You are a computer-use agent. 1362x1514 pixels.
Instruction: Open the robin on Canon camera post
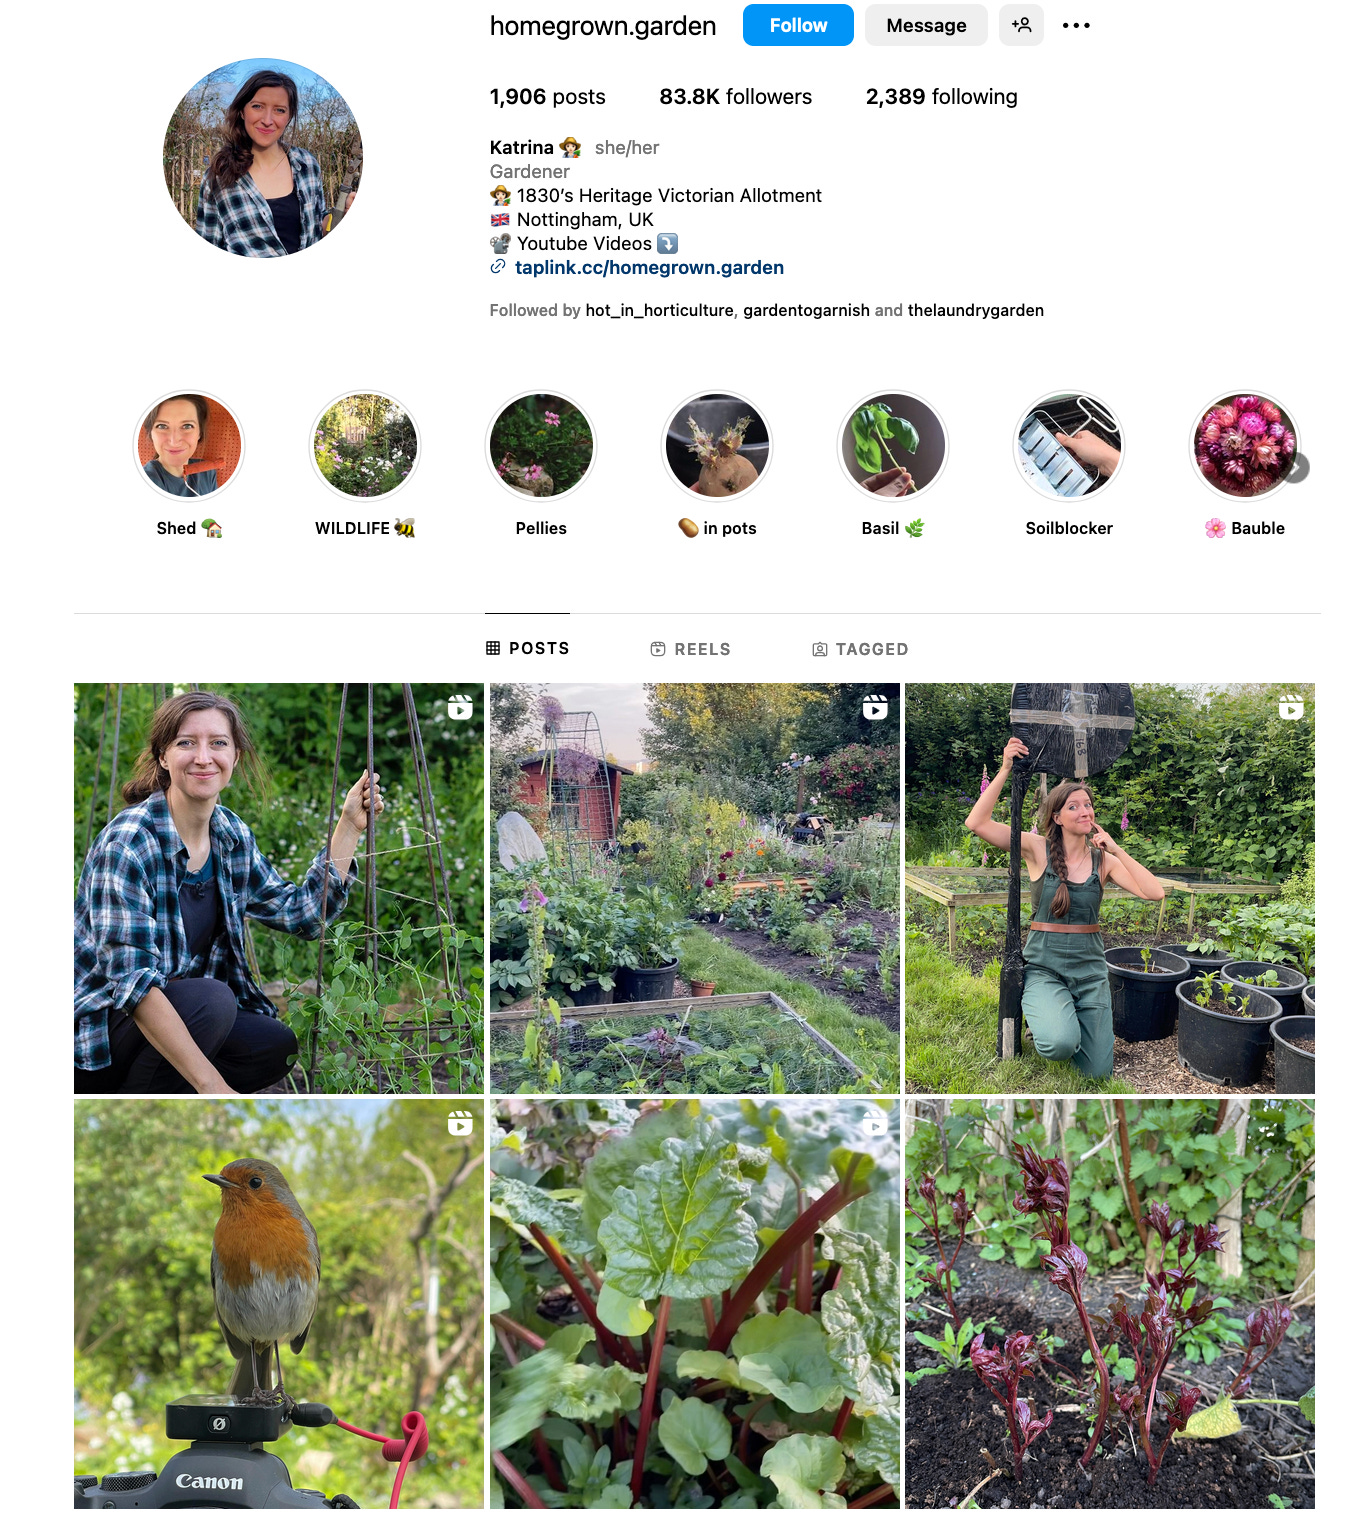pyautogui.click(x=279, y=1304)
